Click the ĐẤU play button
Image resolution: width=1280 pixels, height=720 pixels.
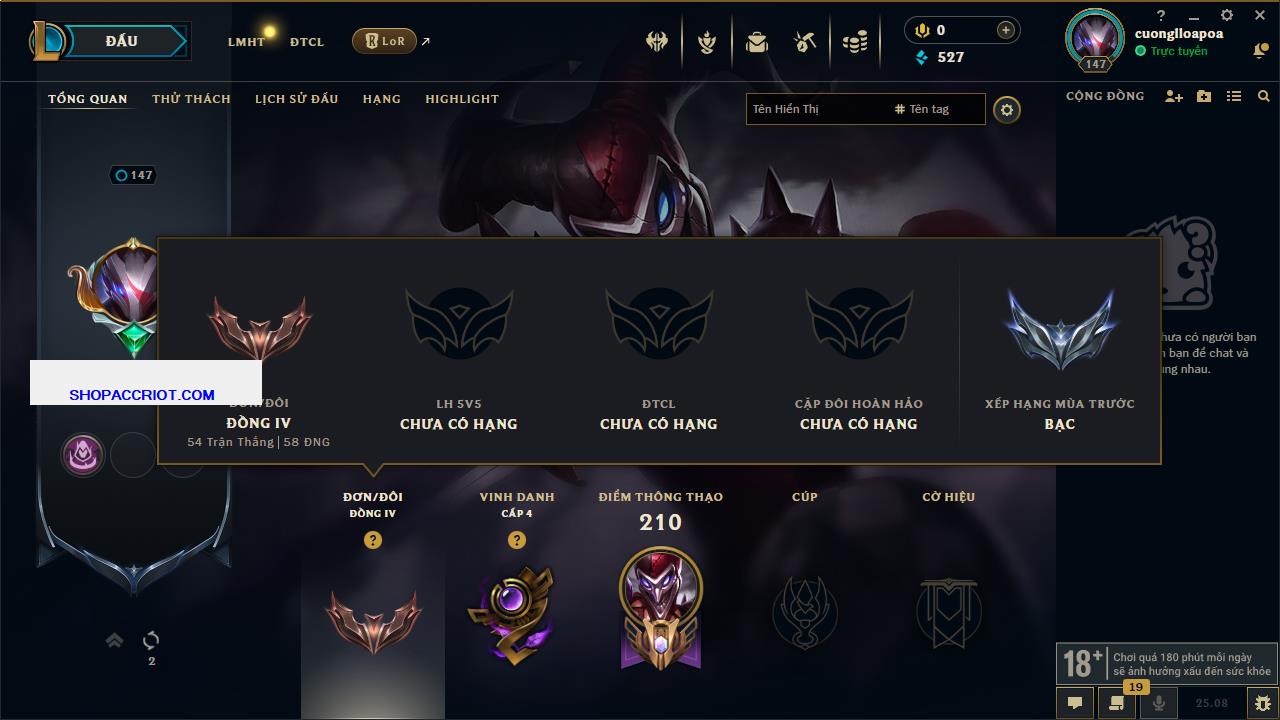pyautogui.click(x=120, y=41)
